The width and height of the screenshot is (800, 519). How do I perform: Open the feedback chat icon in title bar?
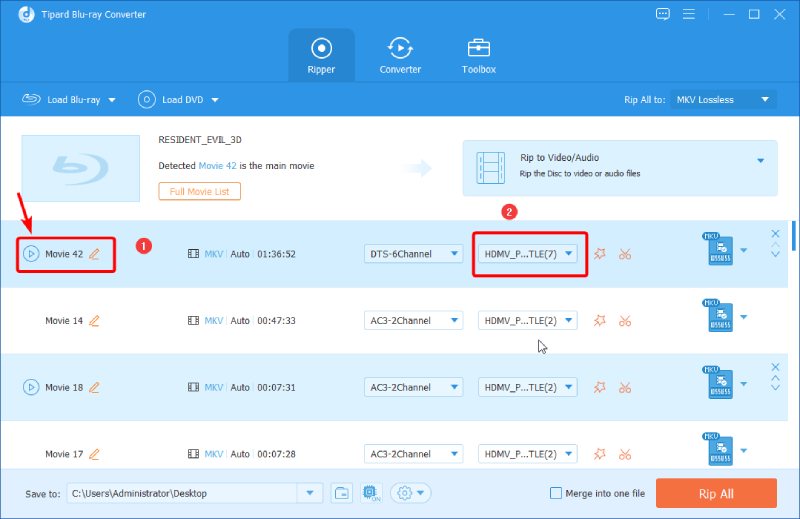[663, 14]
